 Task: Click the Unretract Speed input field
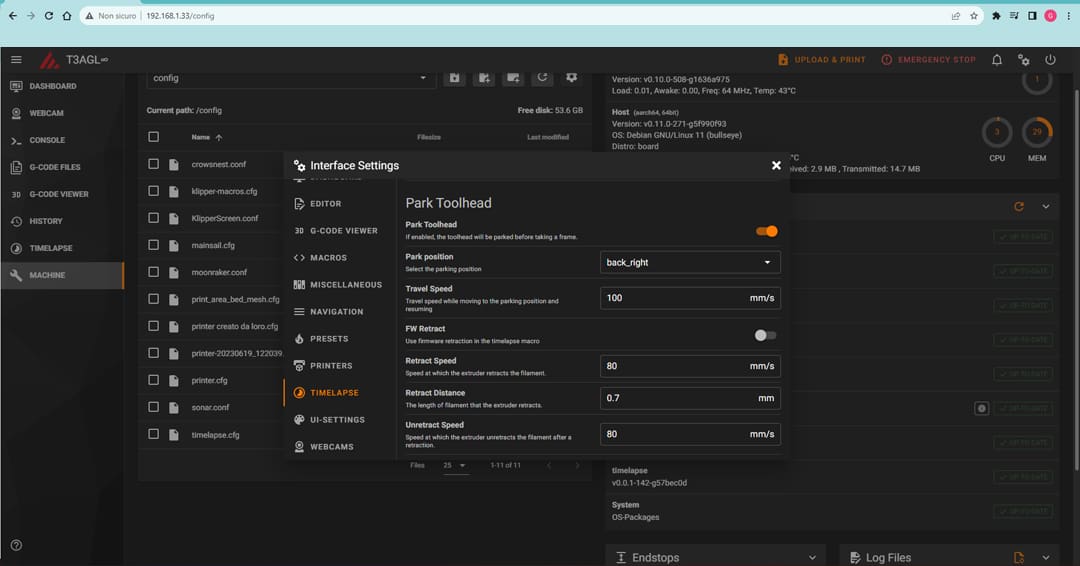pyautogui.click(x=690, y=434)
